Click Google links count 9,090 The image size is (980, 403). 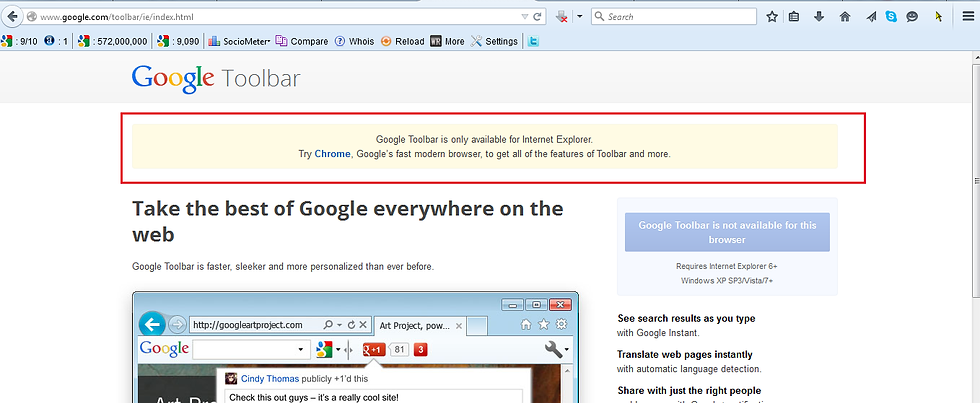click(178, 41)
